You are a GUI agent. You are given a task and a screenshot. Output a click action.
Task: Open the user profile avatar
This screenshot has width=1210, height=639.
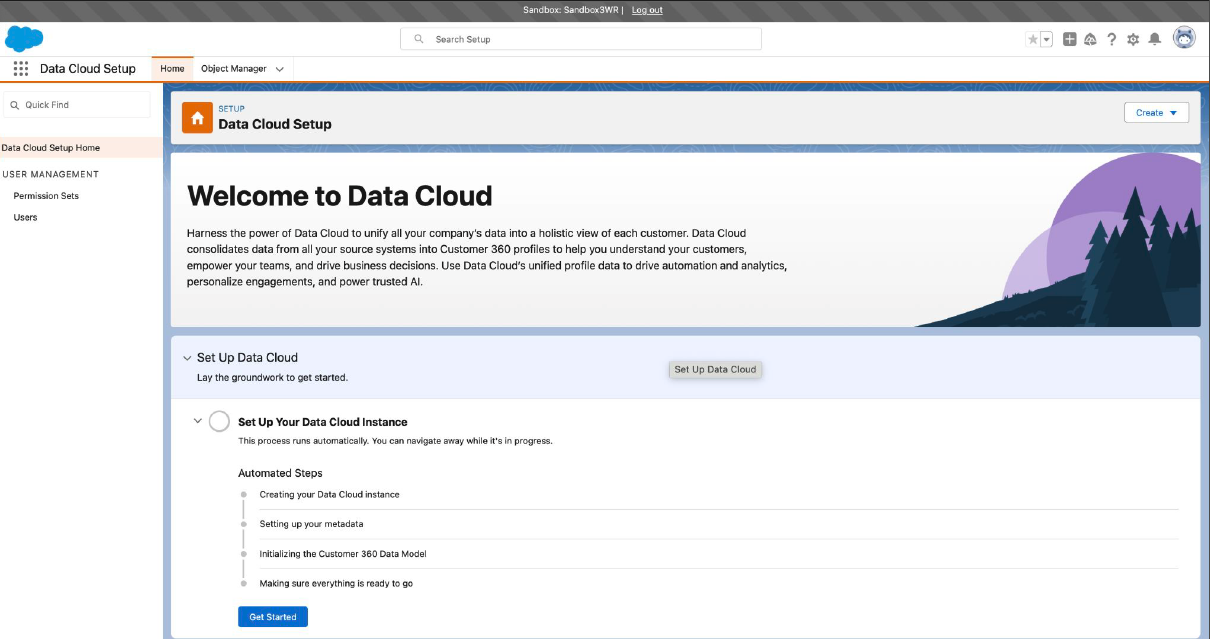pyautogui.click(x=1182, y=39)
